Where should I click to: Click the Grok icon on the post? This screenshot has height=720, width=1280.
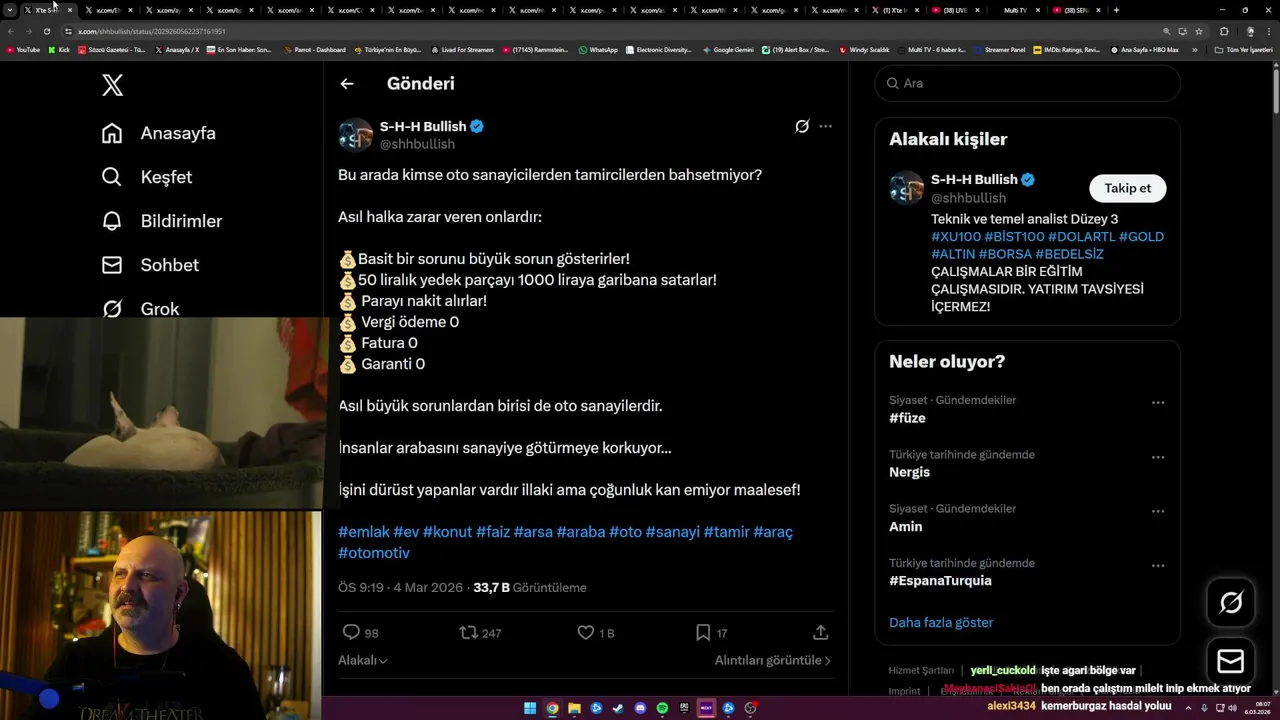click(x=802, y=126)
